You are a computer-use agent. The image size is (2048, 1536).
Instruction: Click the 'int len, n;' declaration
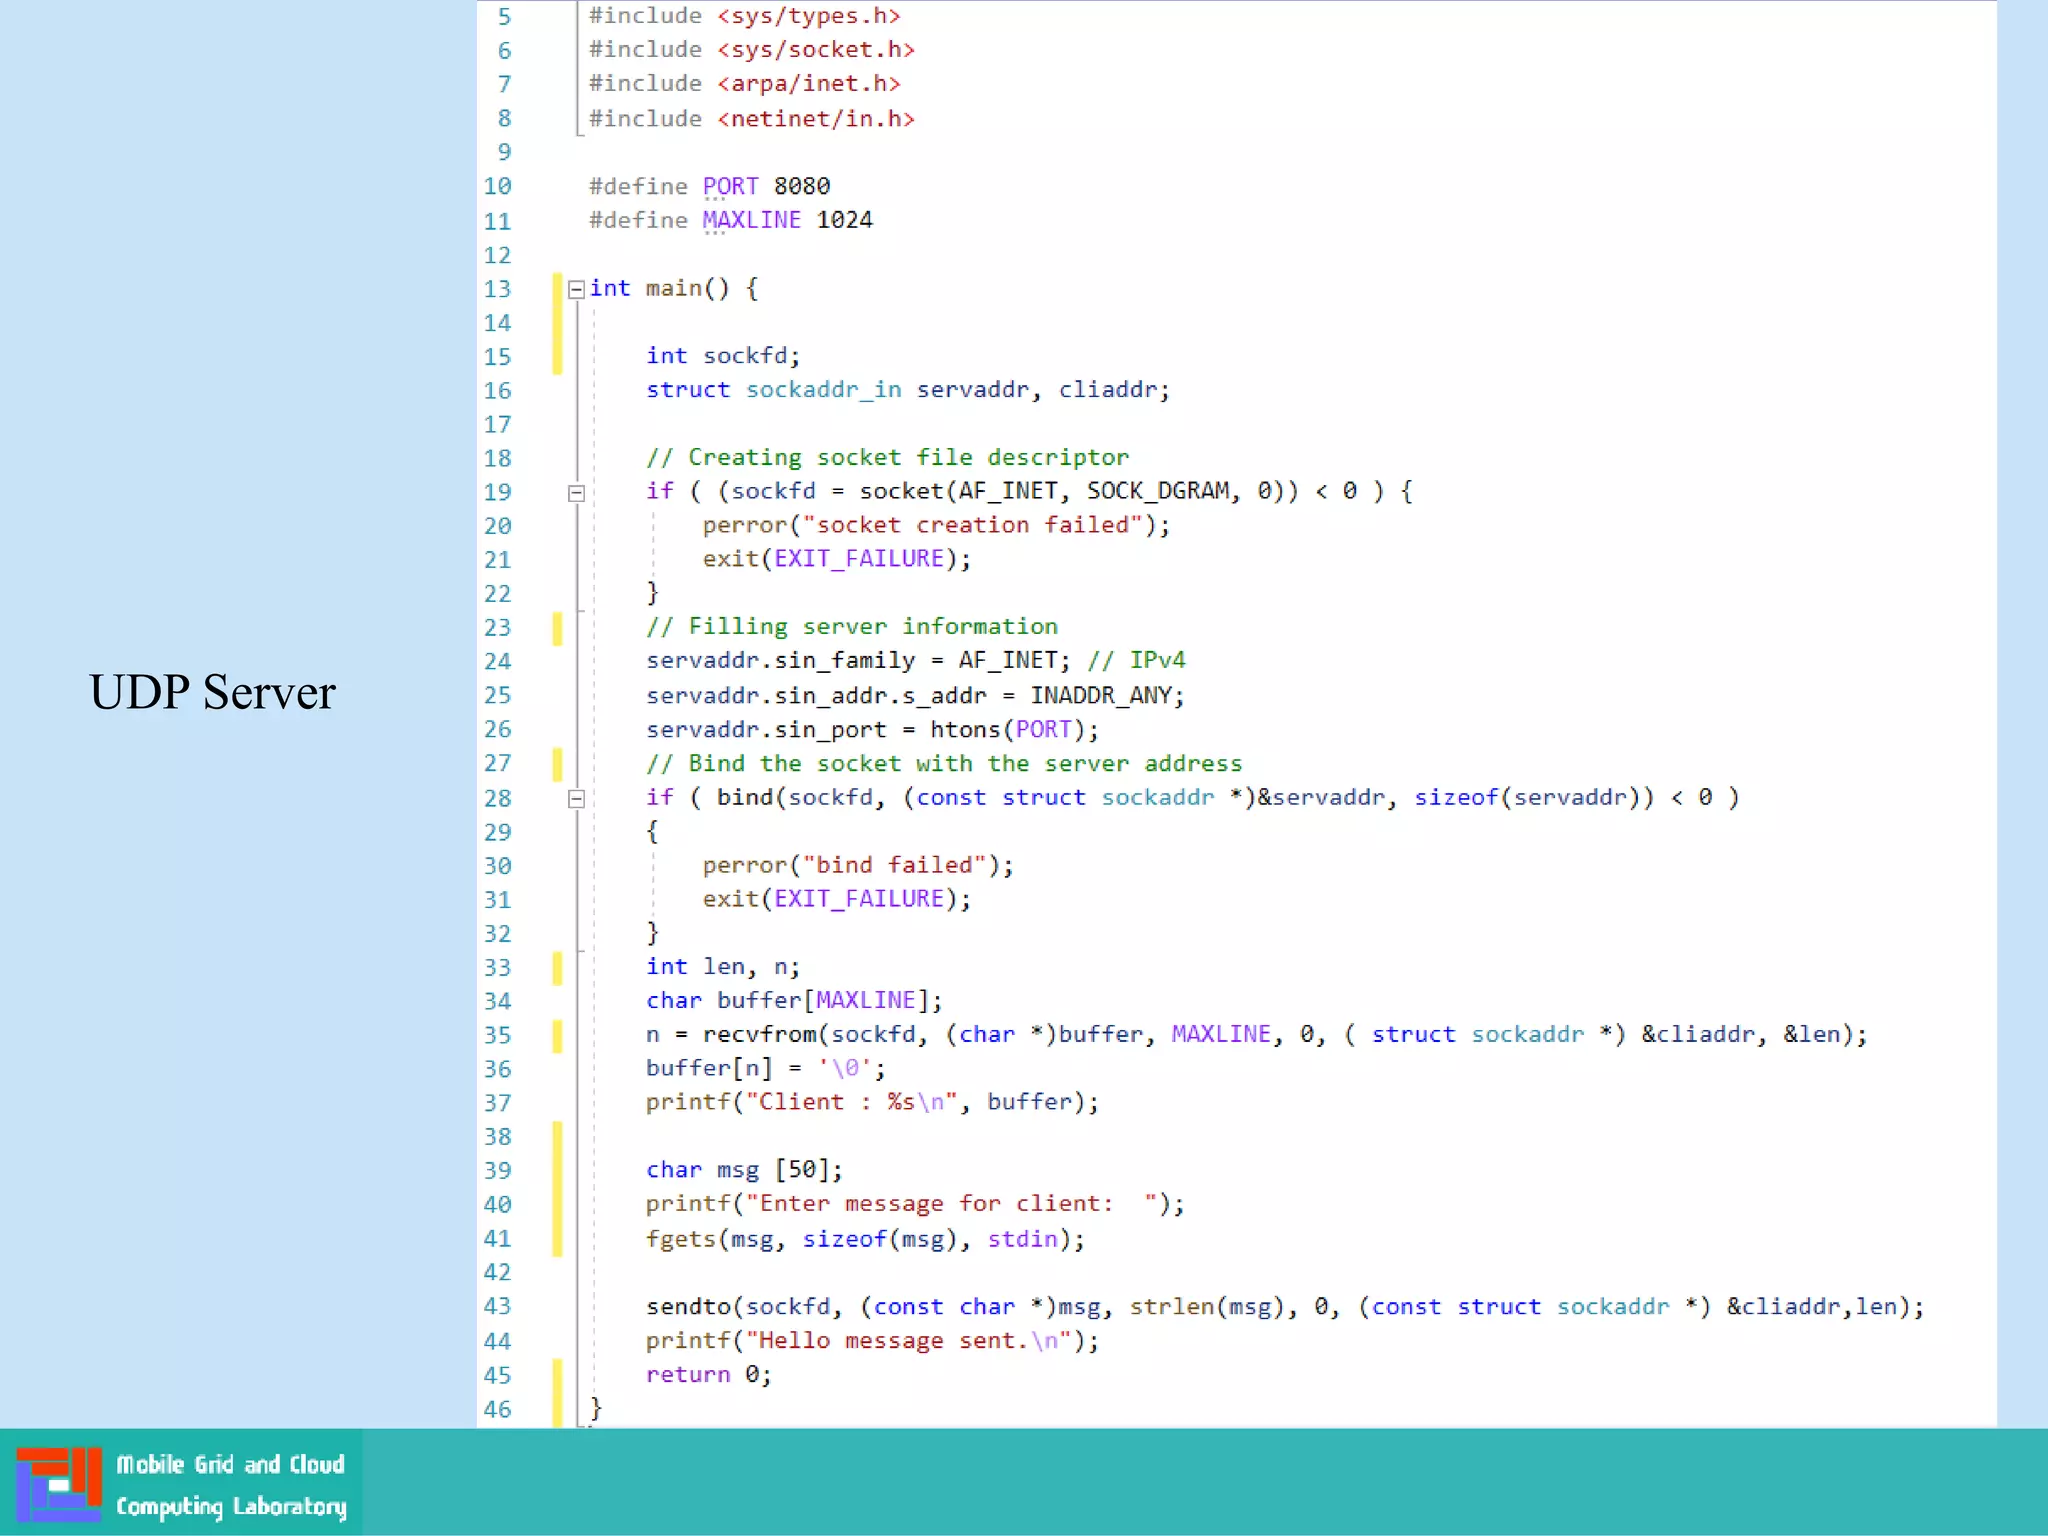722,967
